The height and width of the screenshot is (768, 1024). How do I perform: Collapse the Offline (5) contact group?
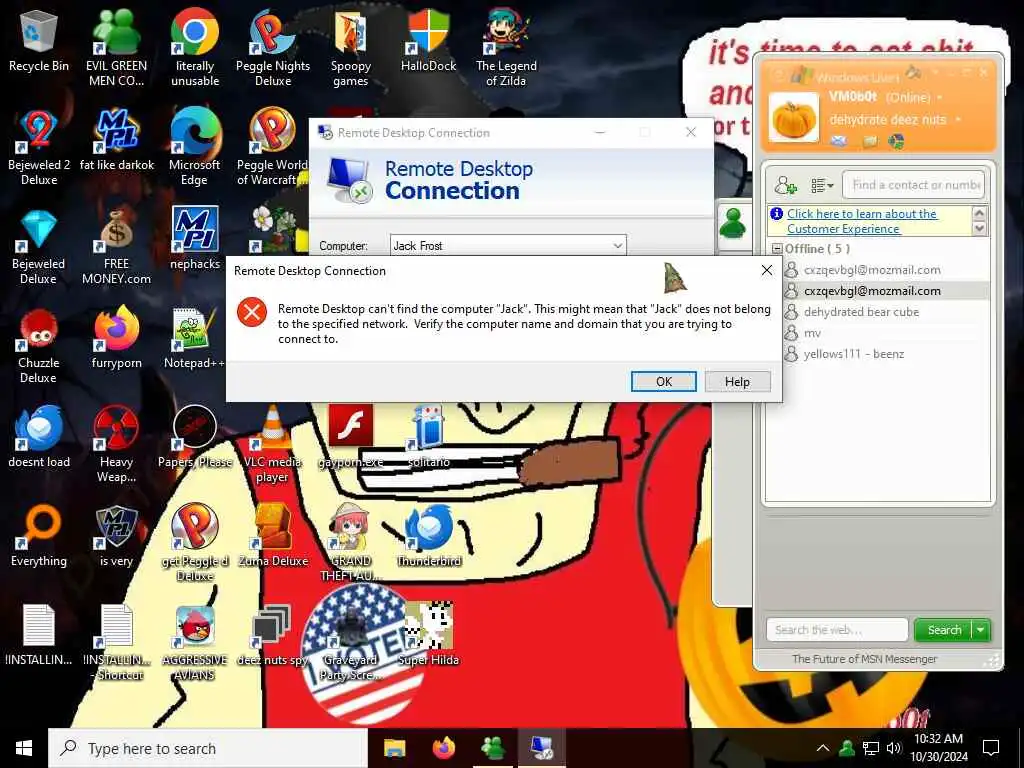pos(777,249)
